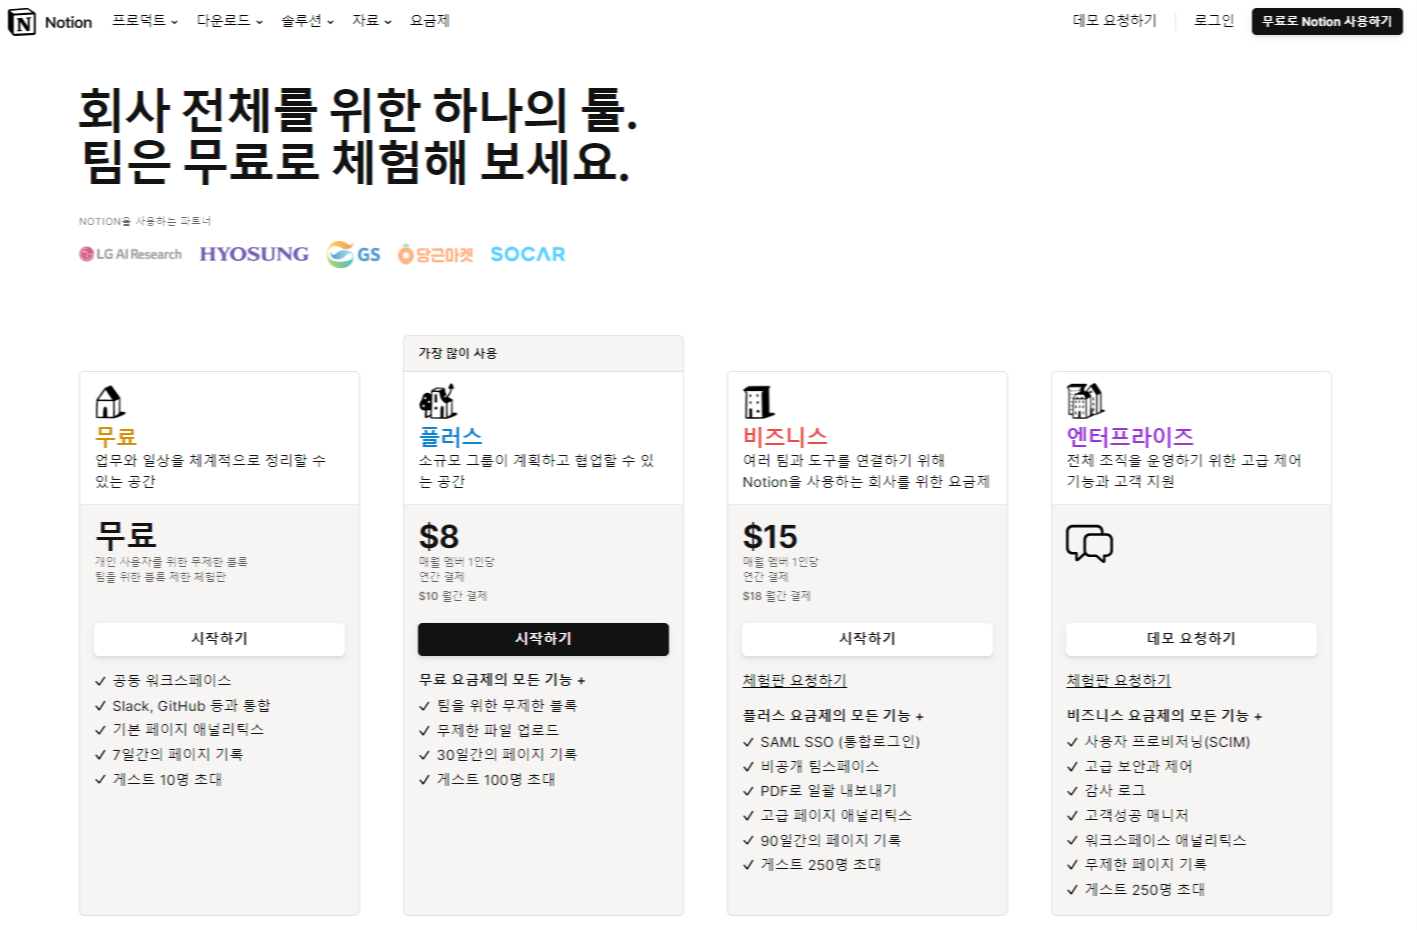Click the large 무료 price heading
The image size is (1417, 930).
[x=126, y=535]
